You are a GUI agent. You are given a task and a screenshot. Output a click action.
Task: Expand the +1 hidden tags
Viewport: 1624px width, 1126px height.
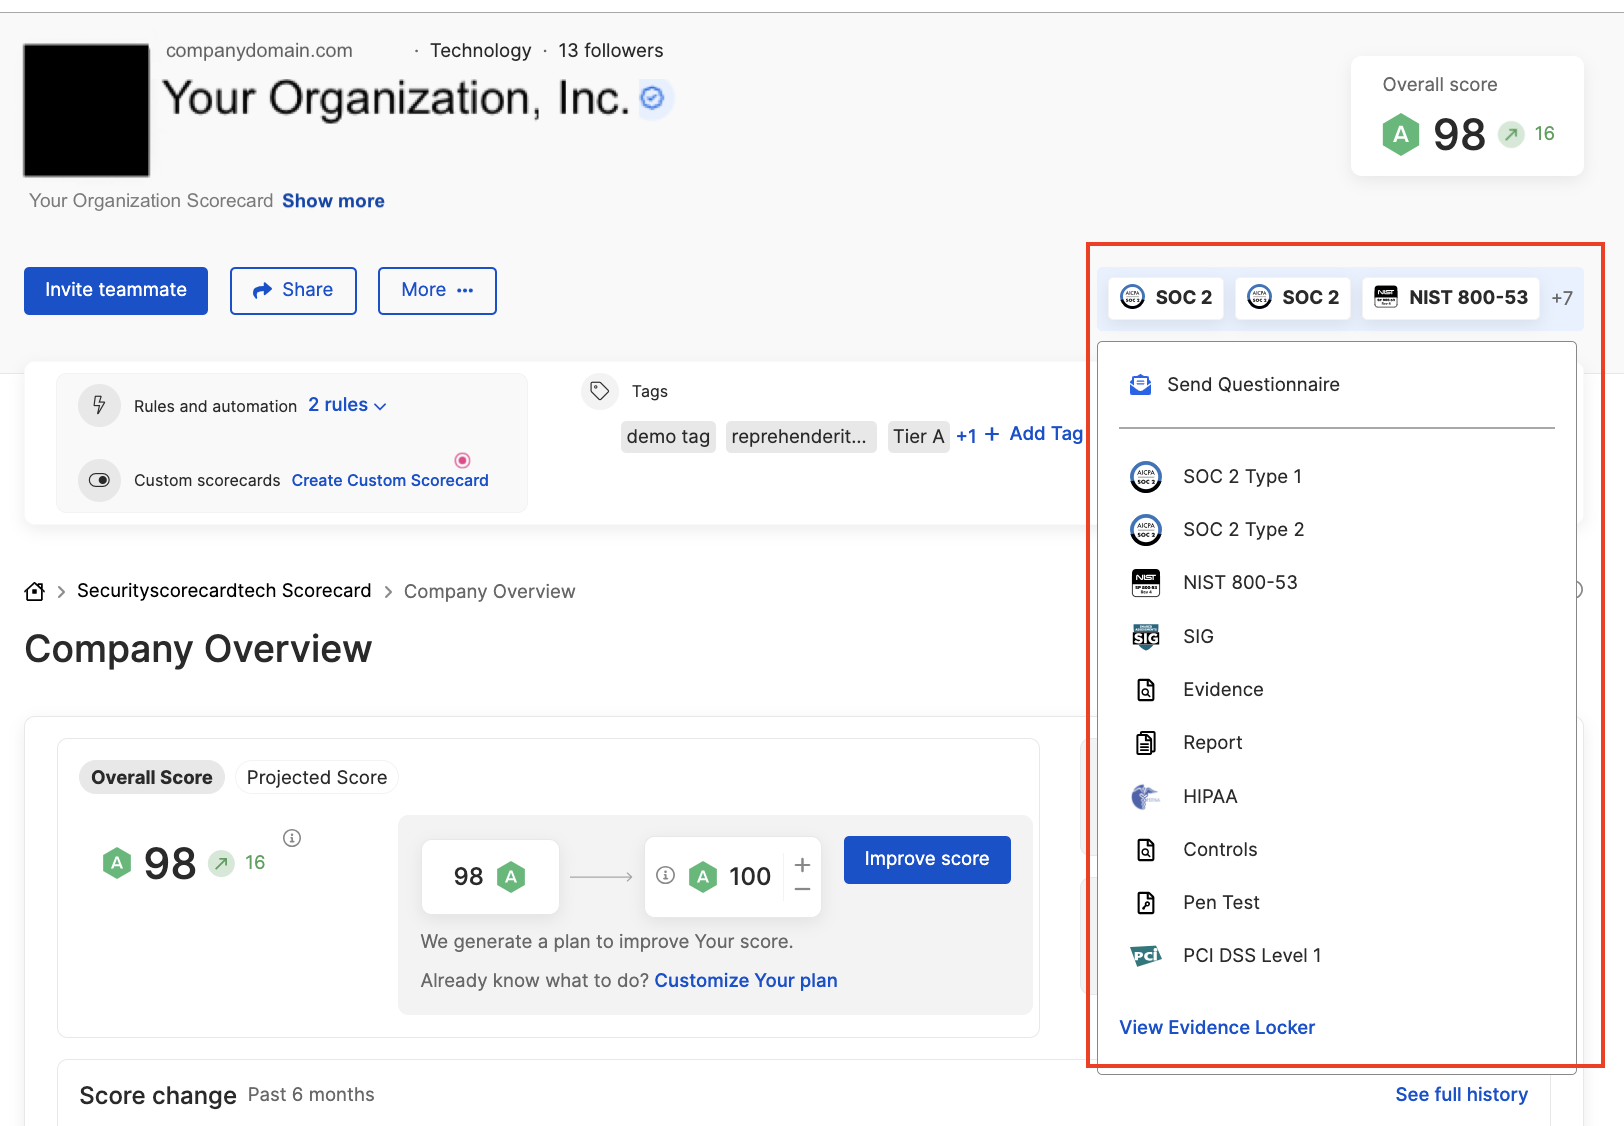click(x=966, y=437)
